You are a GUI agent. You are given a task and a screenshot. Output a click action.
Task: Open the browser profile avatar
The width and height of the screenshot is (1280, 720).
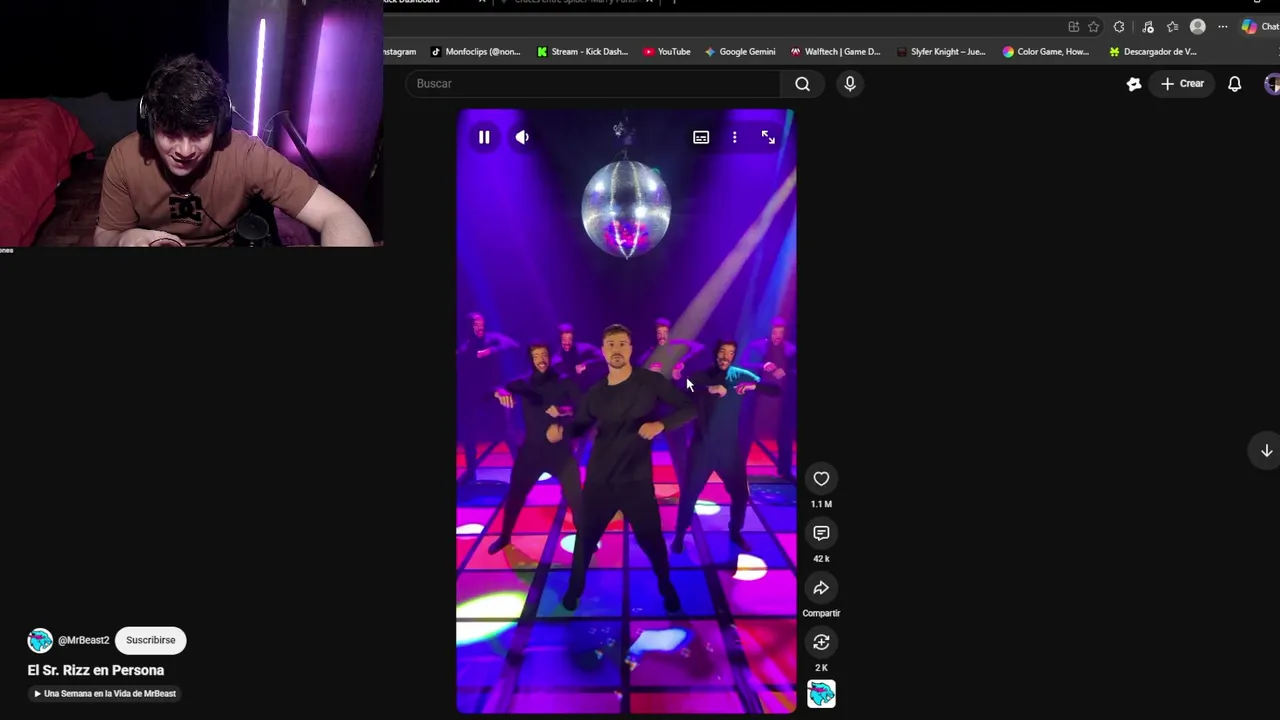coord(1198,27)
